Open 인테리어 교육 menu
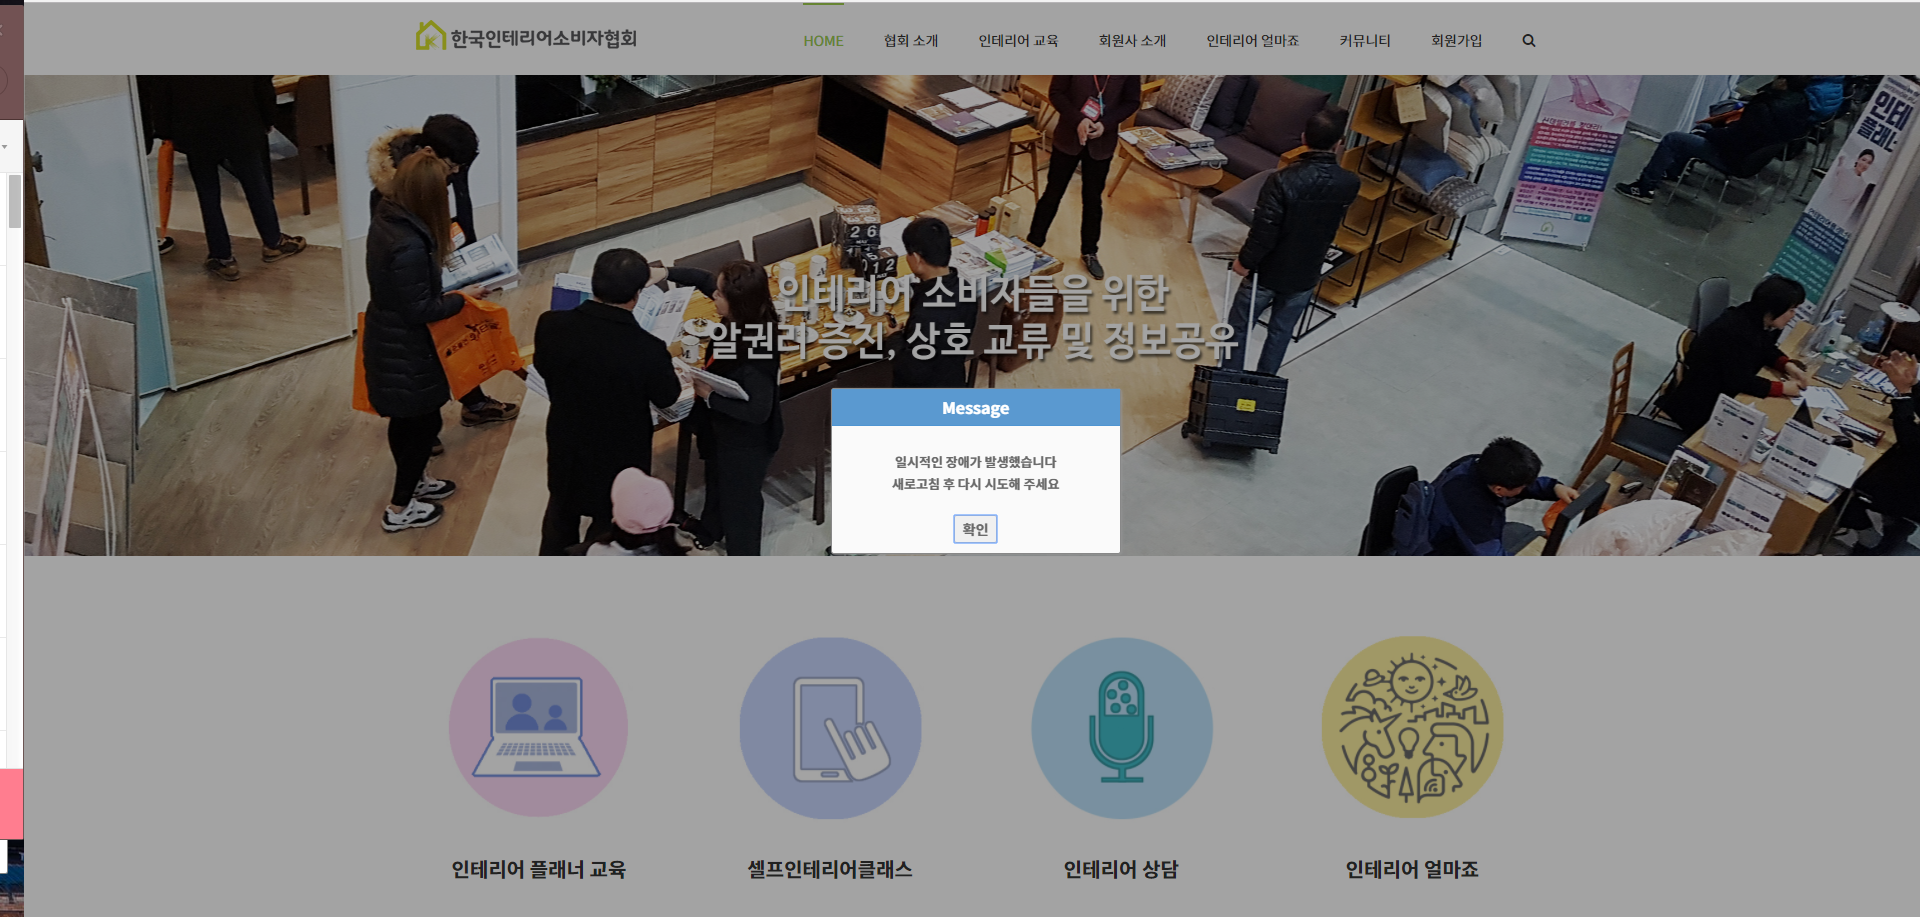1920x917 pixels. pyautogui.click(x=1018, y=41)
